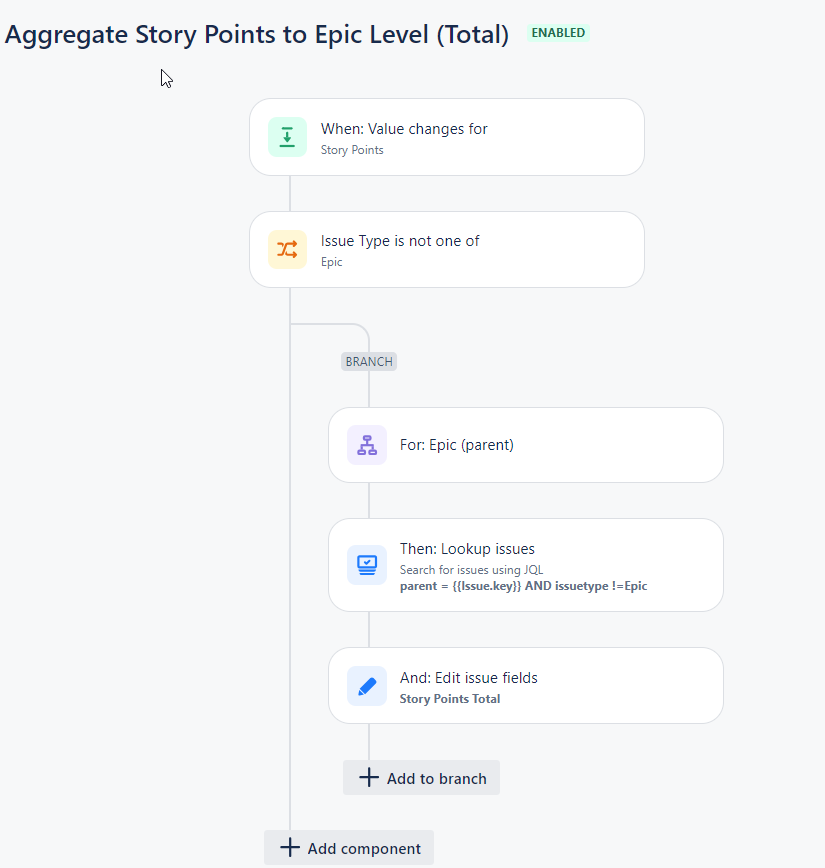The image size is (825, 868).
Task: Click the 'Story Points Total' field label
Action: pos(450,699)
